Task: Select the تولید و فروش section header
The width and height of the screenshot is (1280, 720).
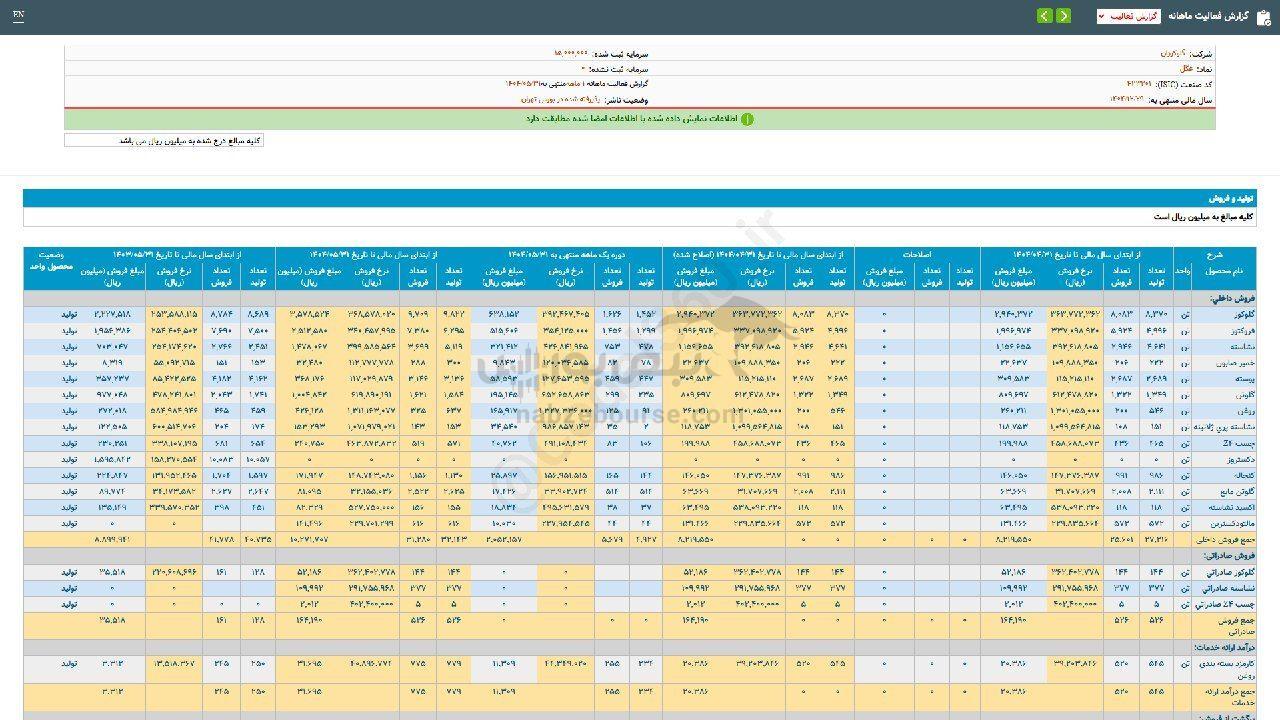Action: pyautogui.click(x=1233, y=198)
